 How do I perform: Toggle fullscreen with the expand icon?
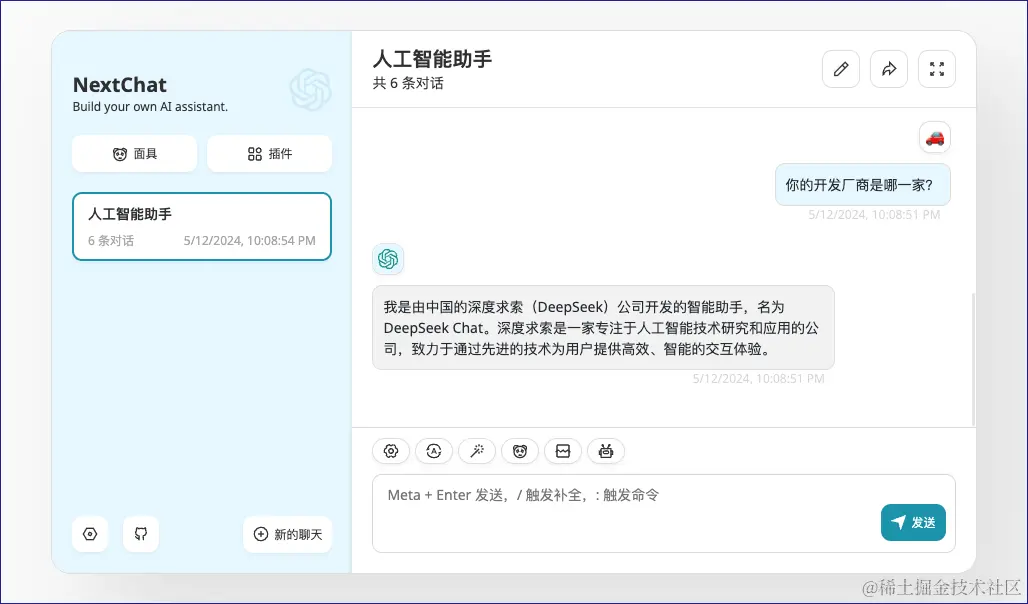click(x=937, y=69)
